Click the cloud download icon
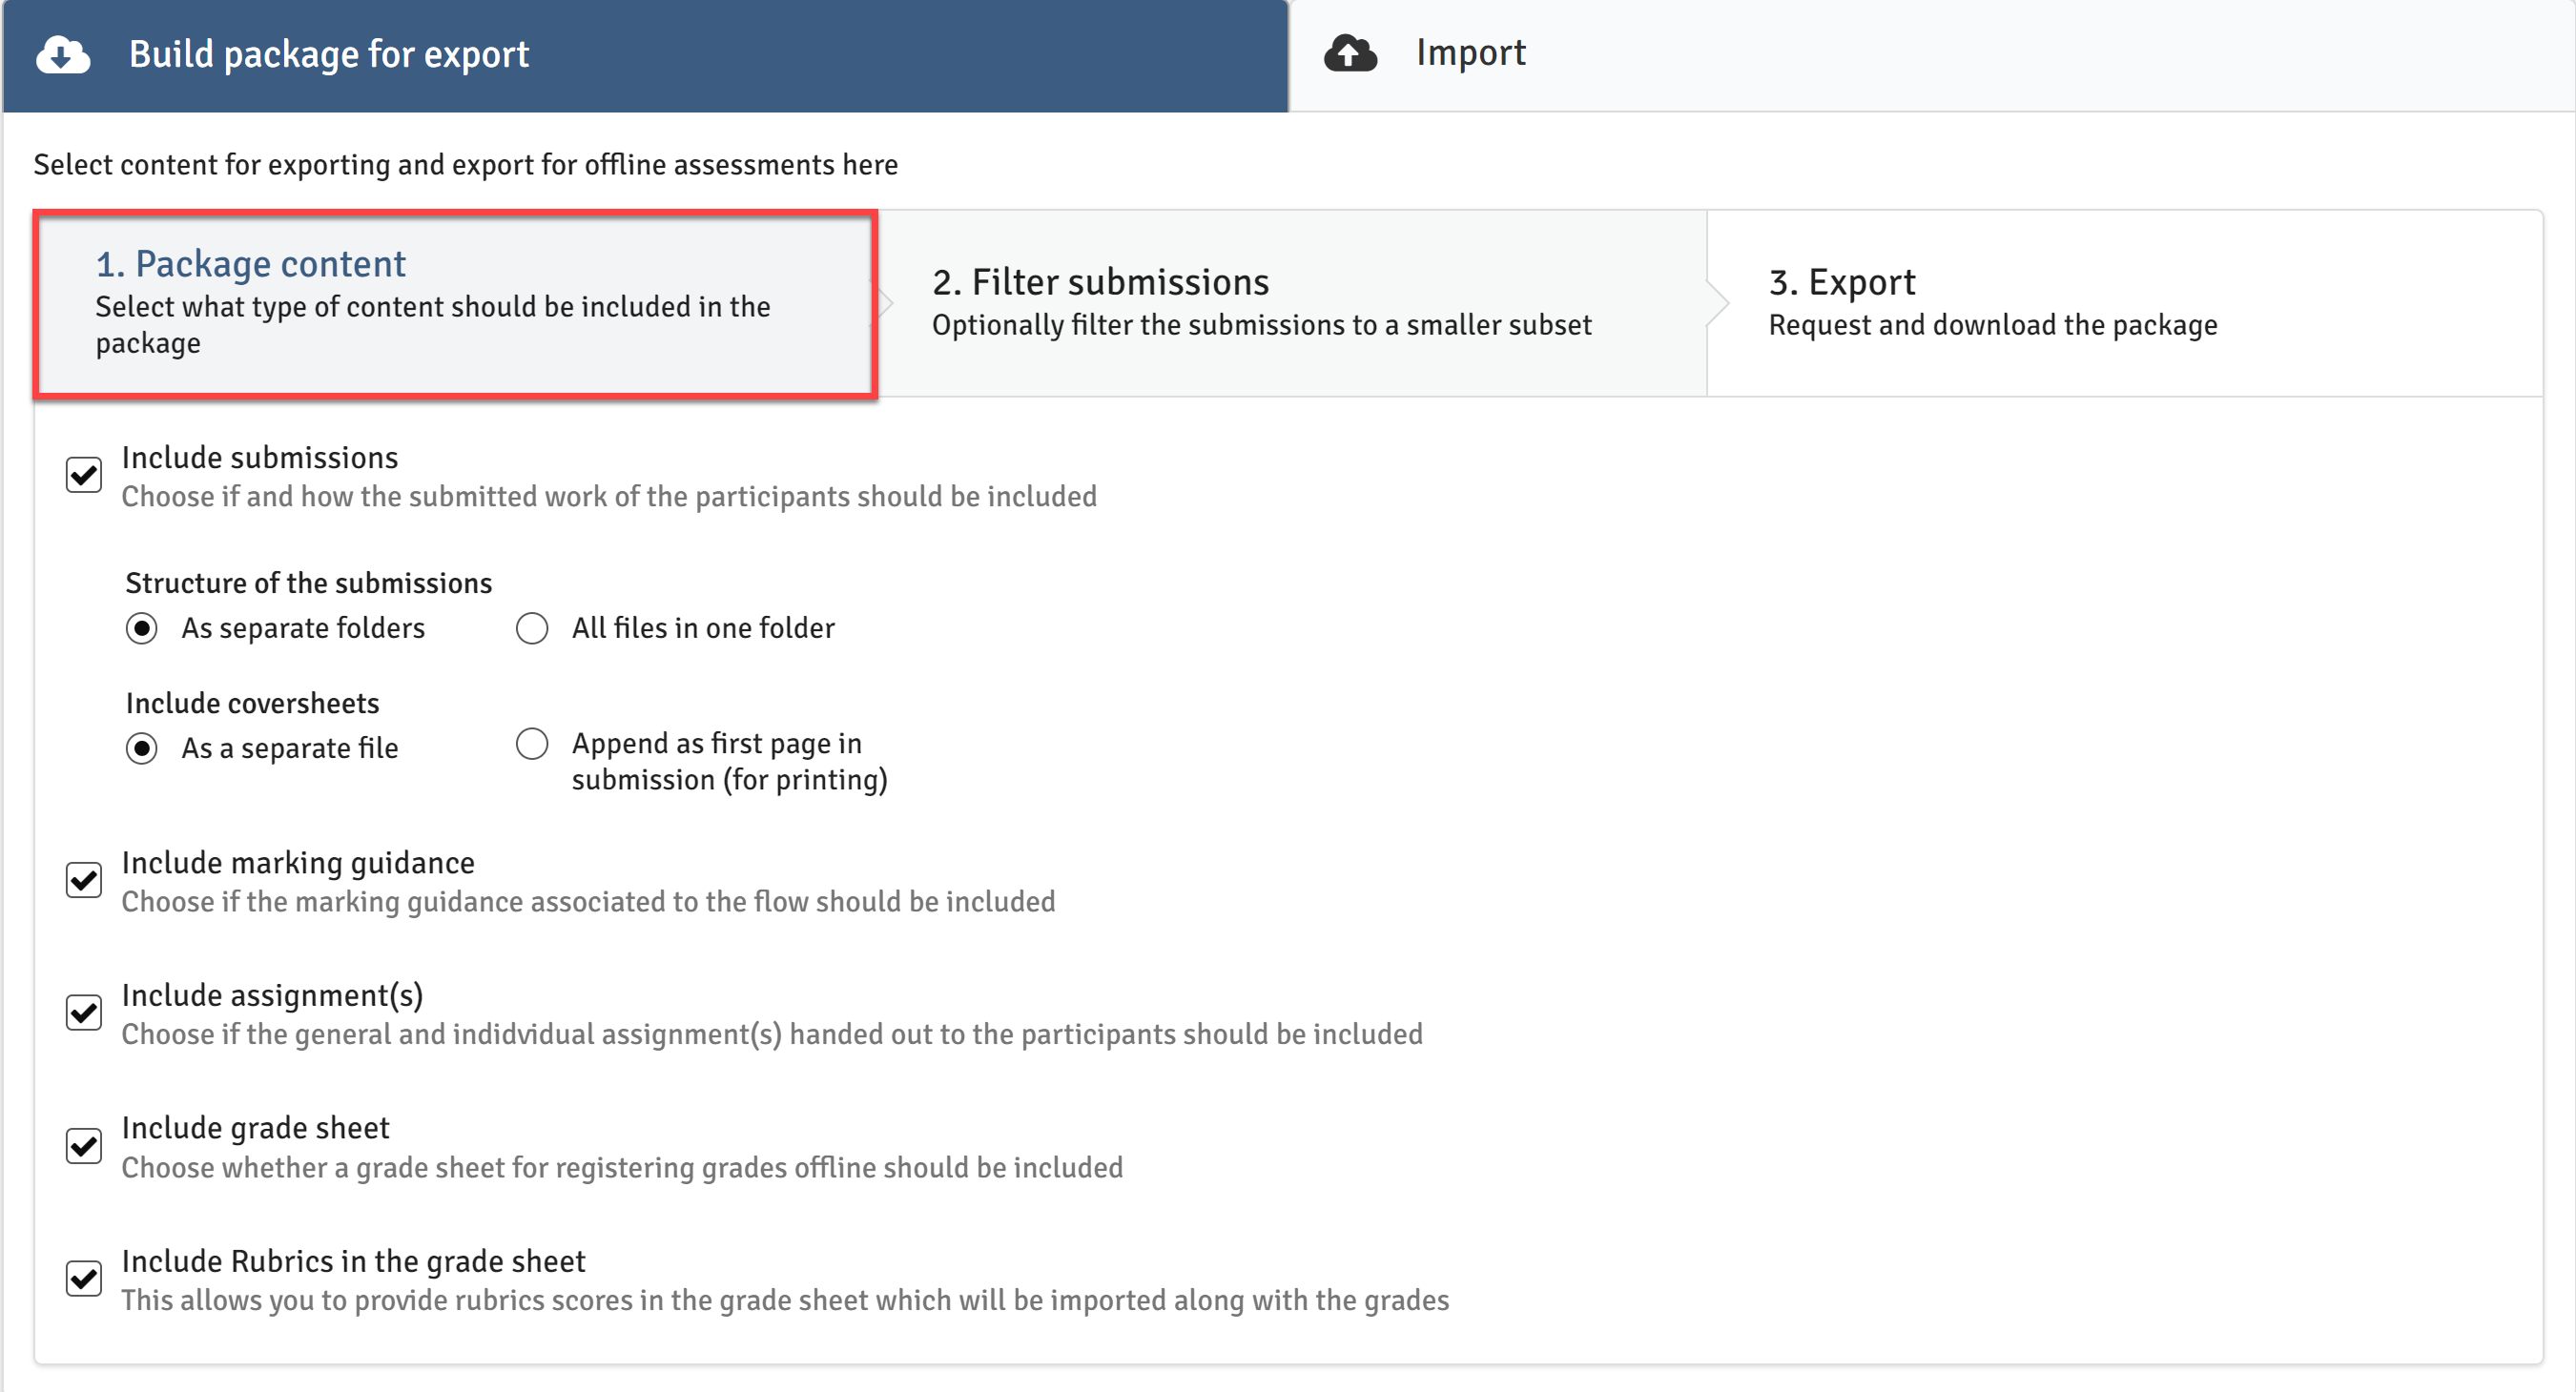 [63, 55]
